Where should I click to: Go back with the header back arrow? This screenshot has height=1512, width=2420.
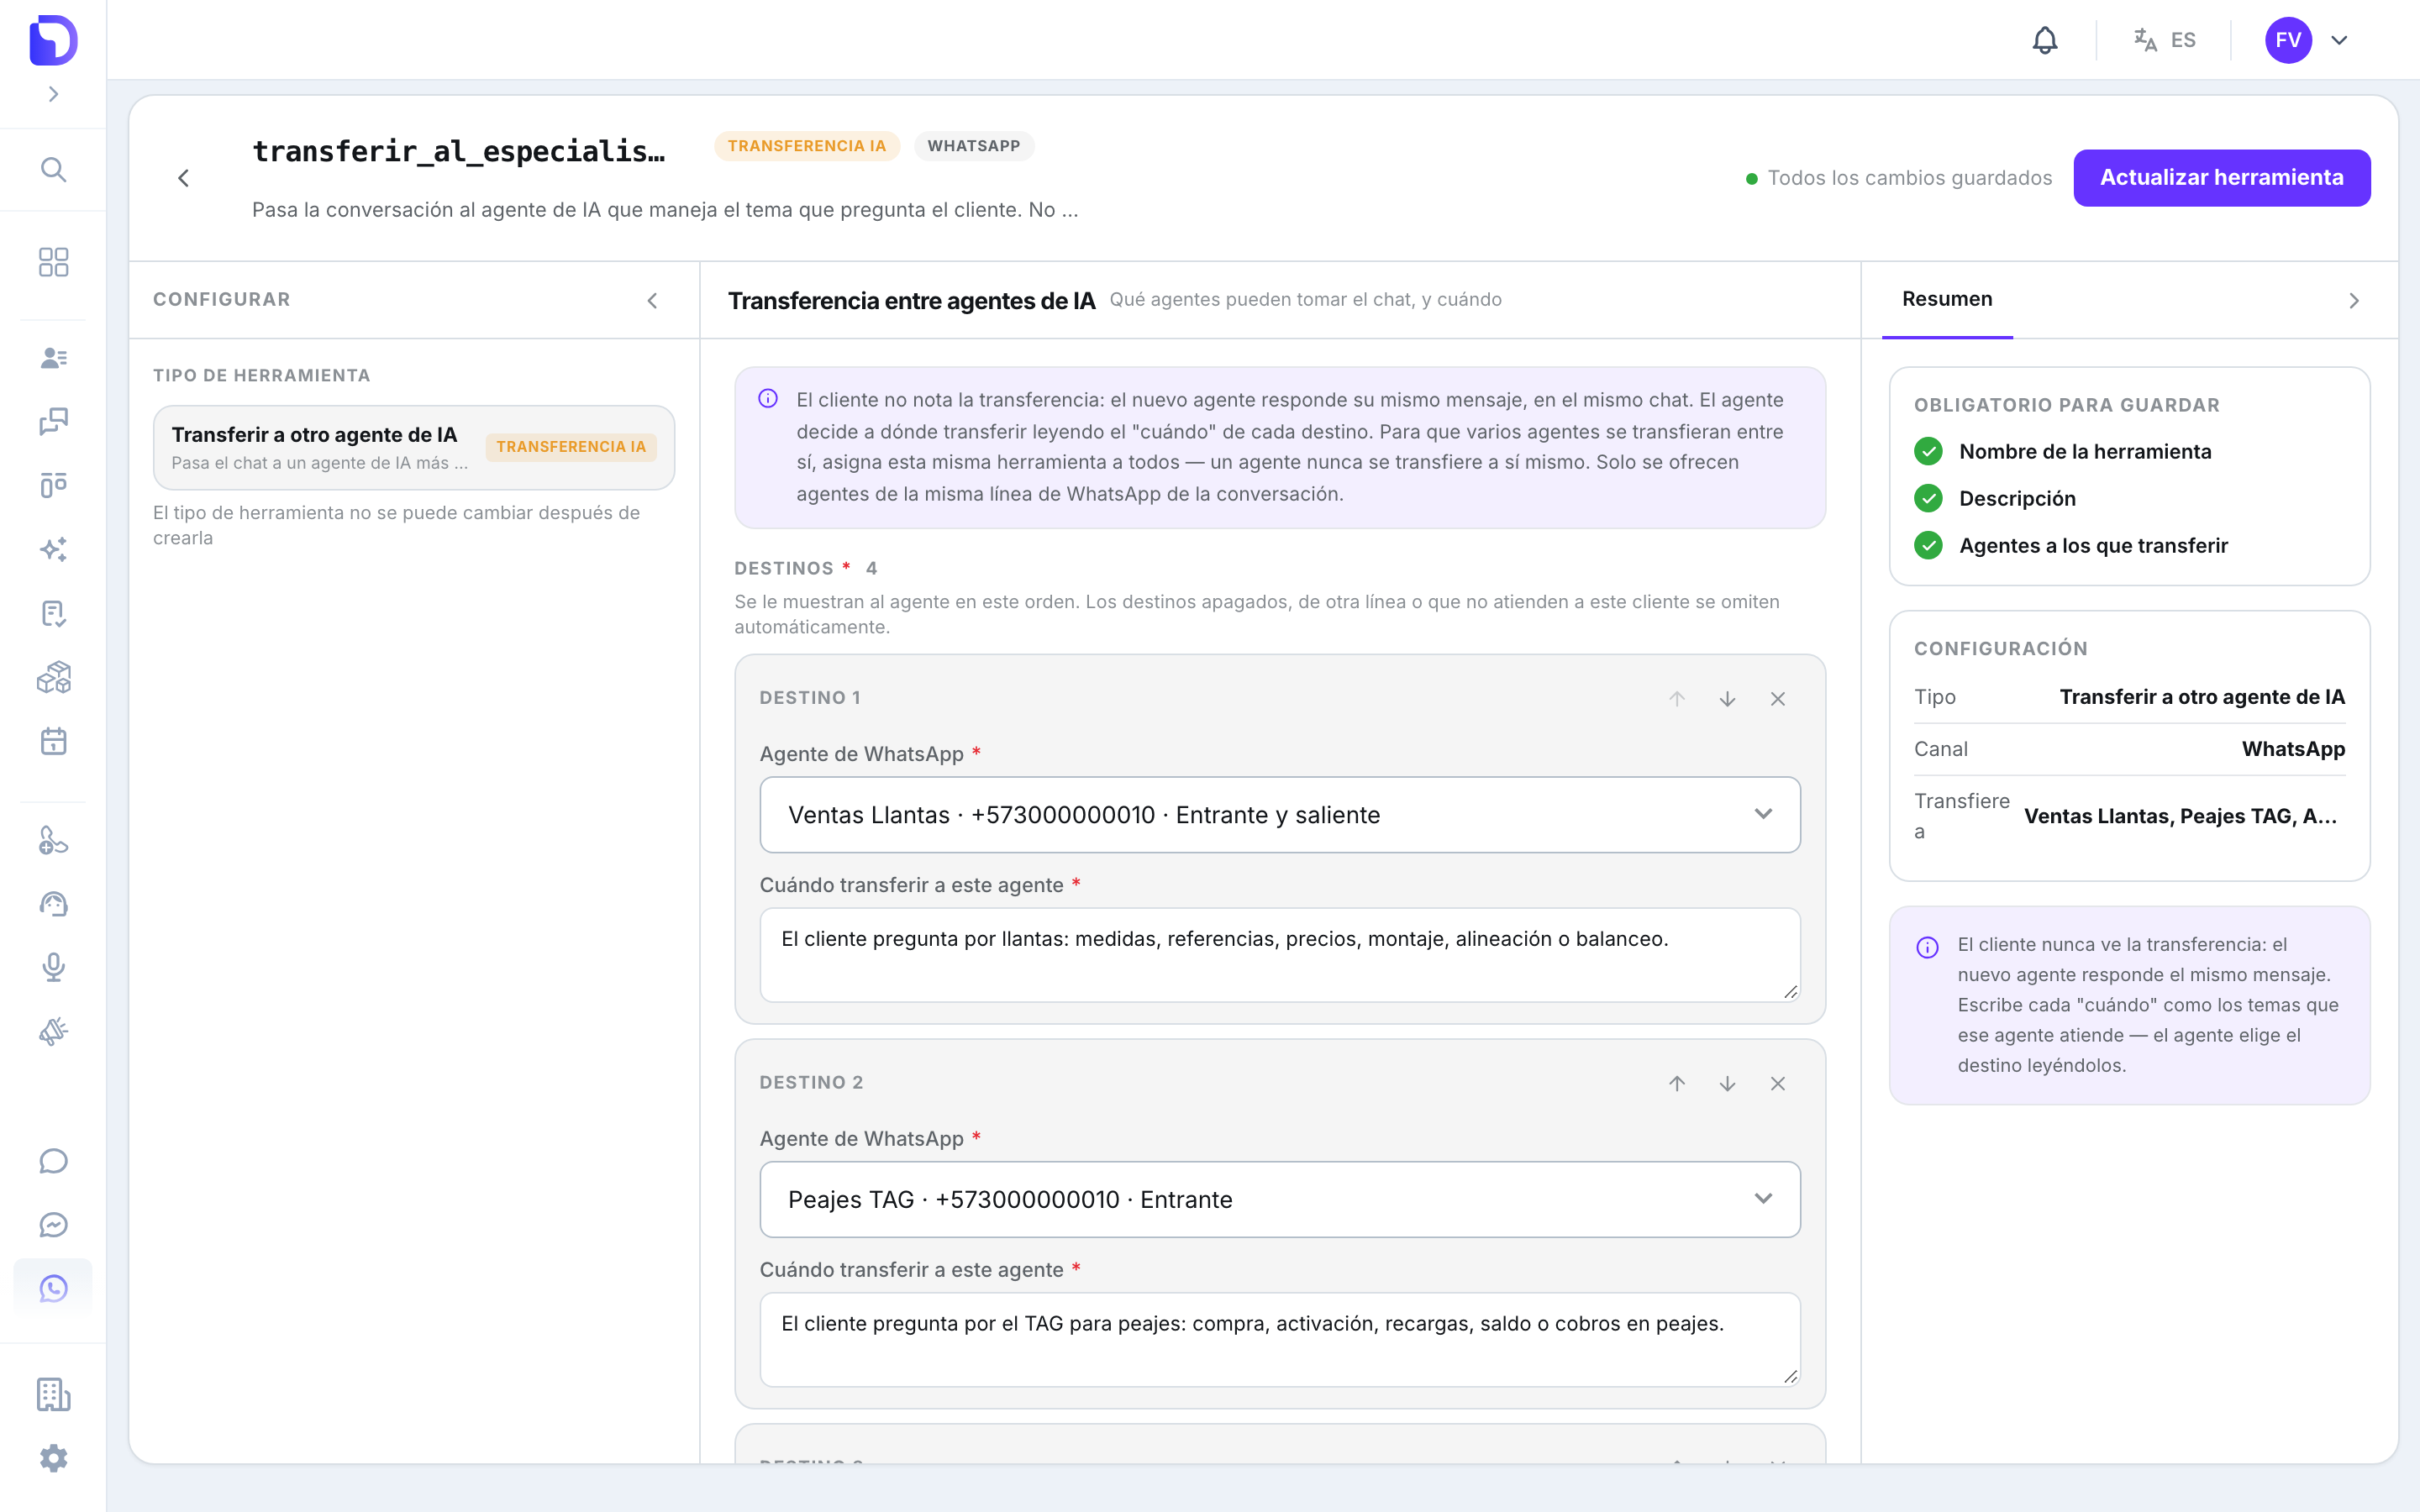point(183,178)
